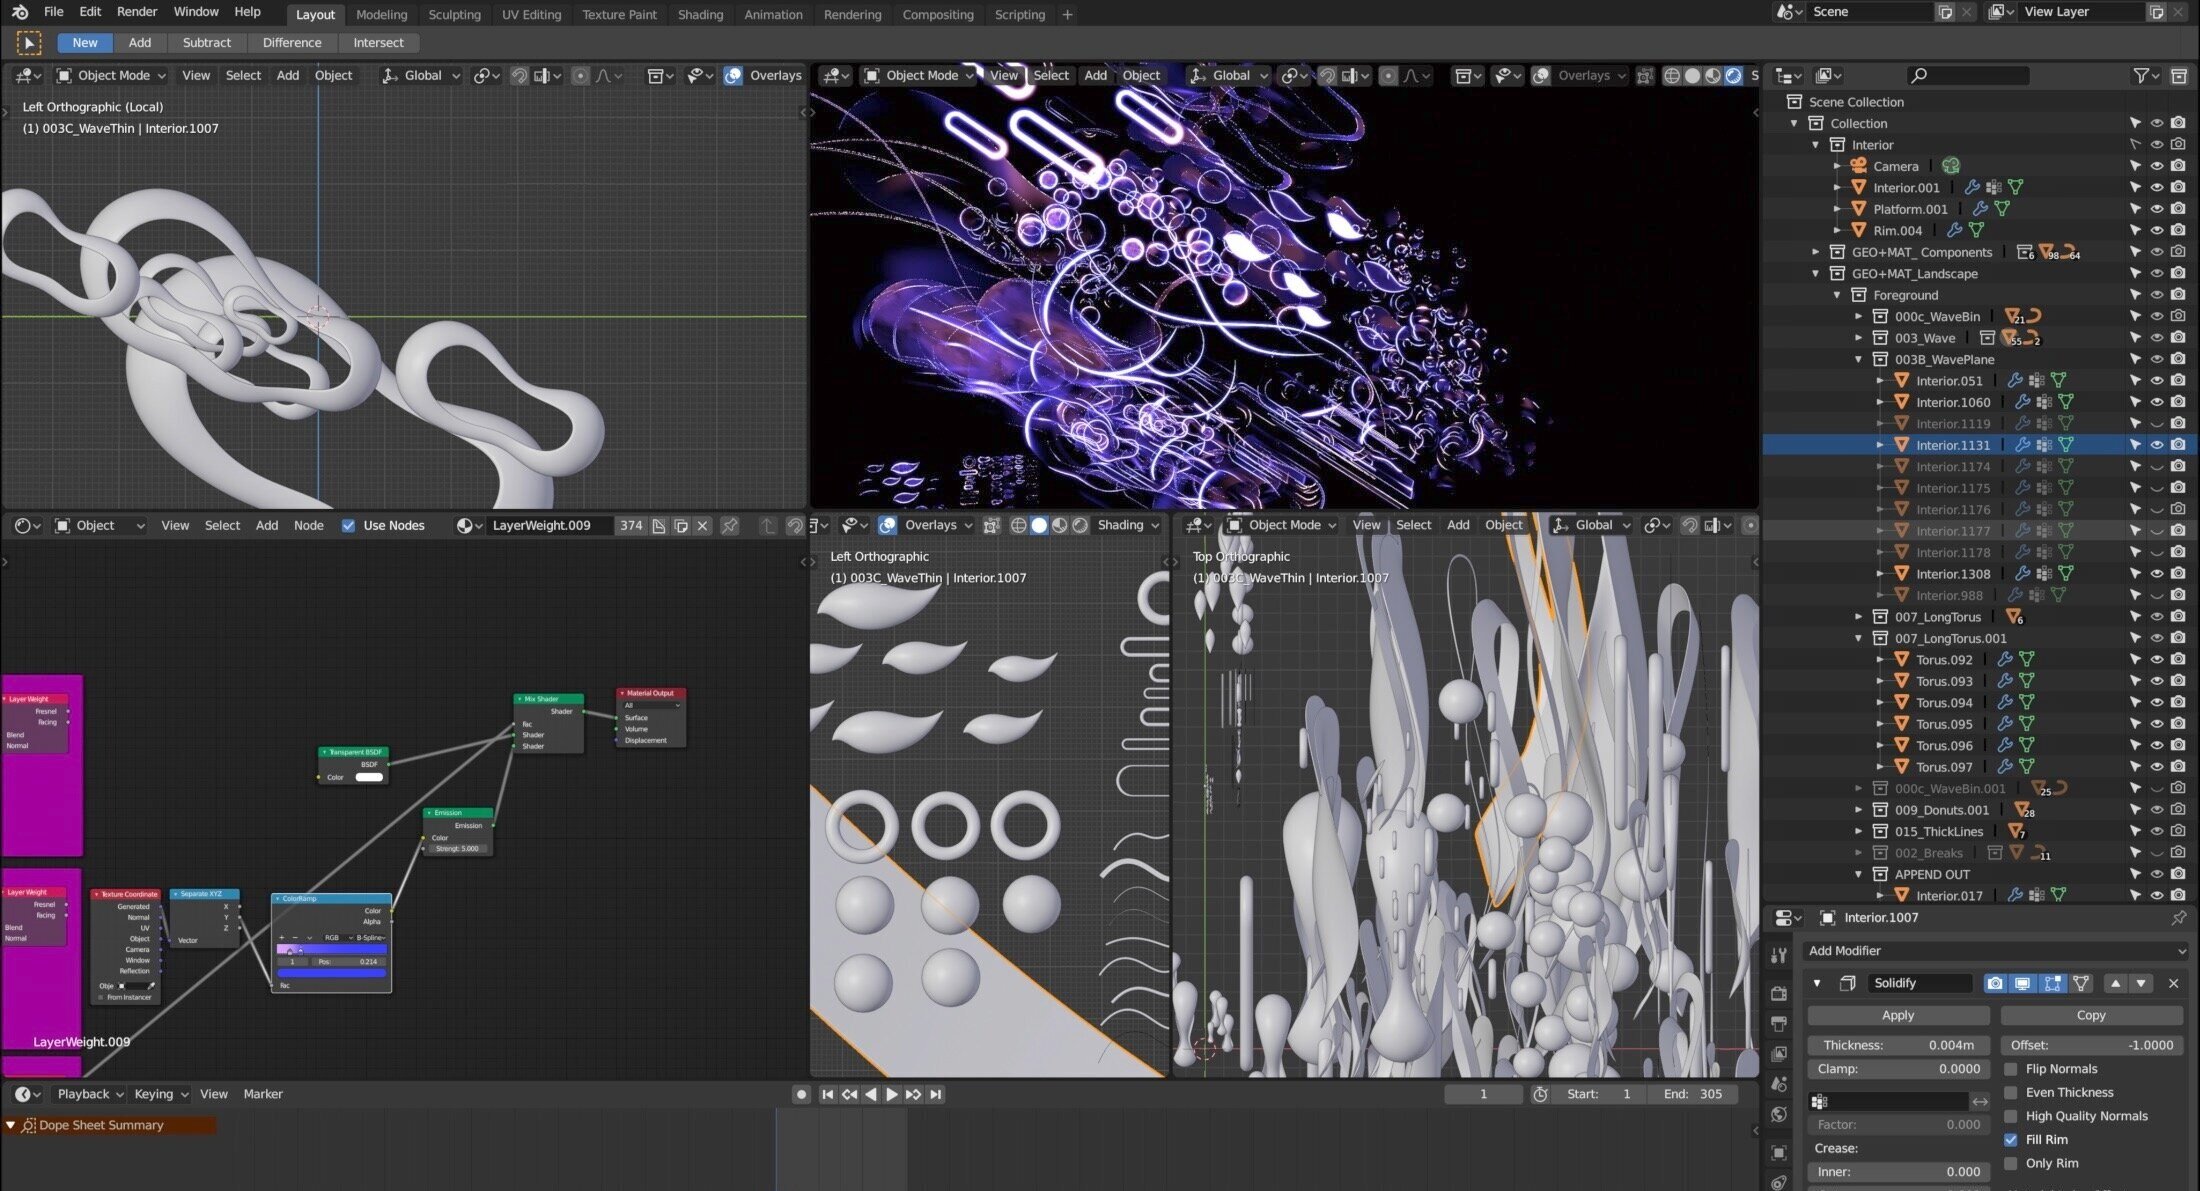
Task: Unlink LayerWeight.009 material with X icon
Action: [702, 525]
